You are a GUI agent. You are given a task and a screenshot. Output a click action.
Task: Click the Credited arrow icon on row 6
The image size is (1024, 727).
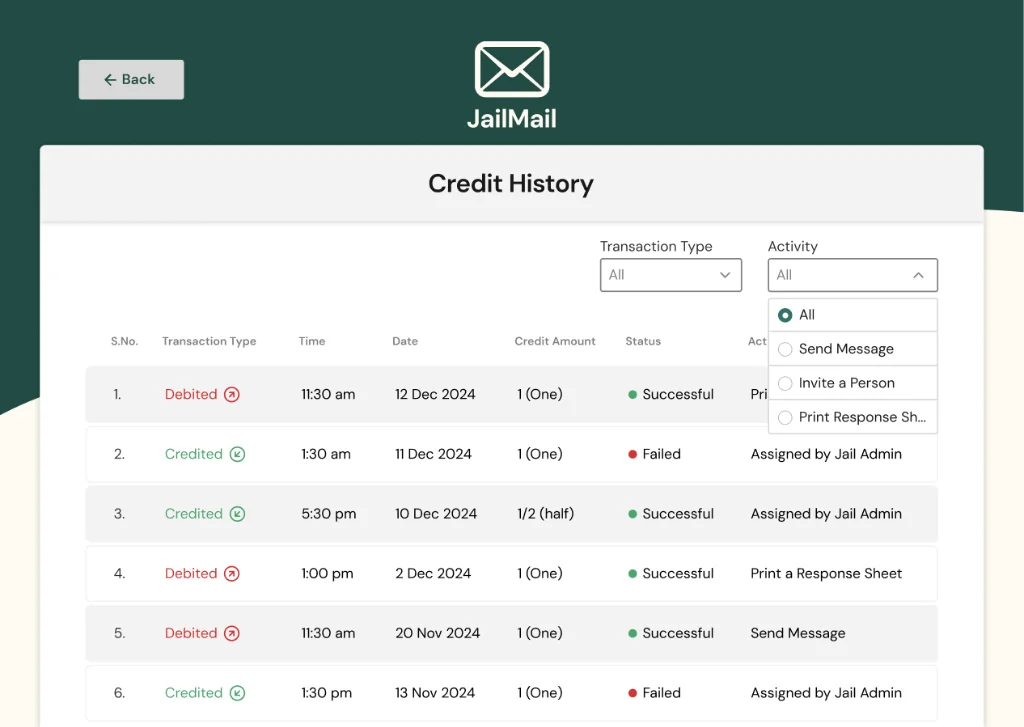239,693
